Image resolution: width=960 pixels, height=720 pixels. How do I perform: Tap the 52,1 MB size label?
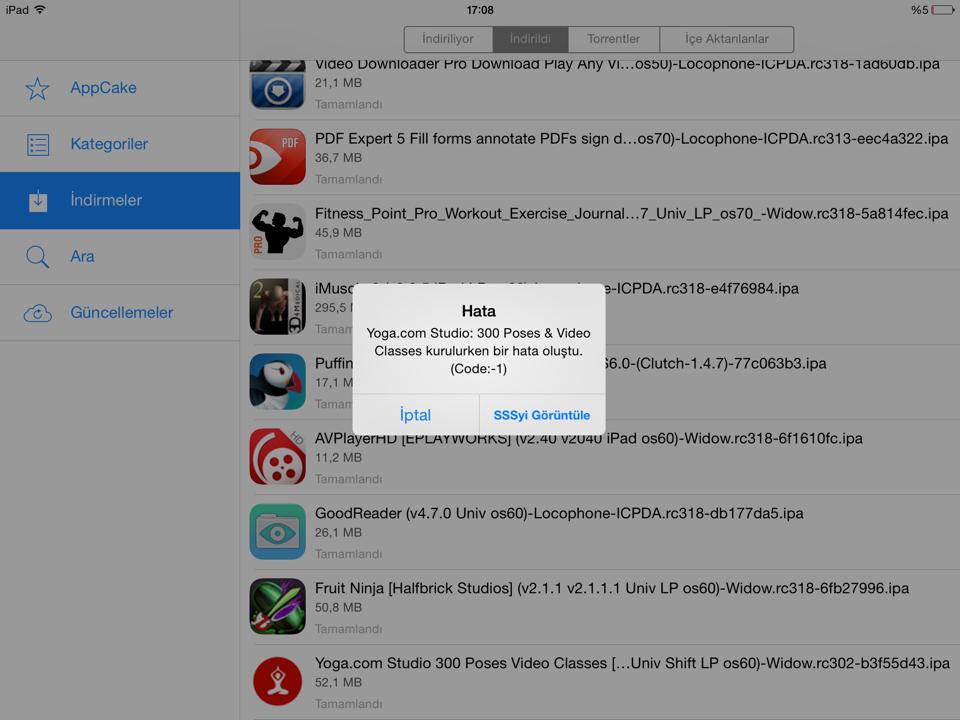(x=339, y=682)
